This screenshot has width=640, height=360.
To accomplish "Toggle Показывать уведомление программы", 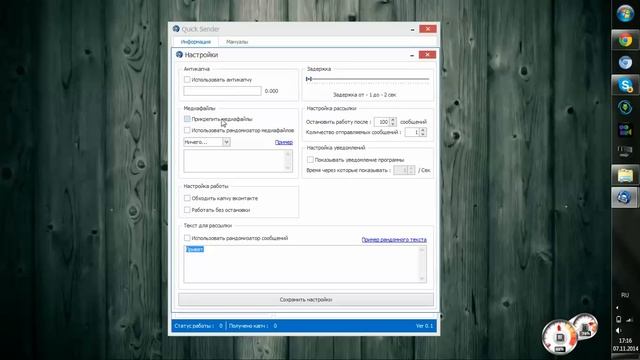I will click(310, 160).
